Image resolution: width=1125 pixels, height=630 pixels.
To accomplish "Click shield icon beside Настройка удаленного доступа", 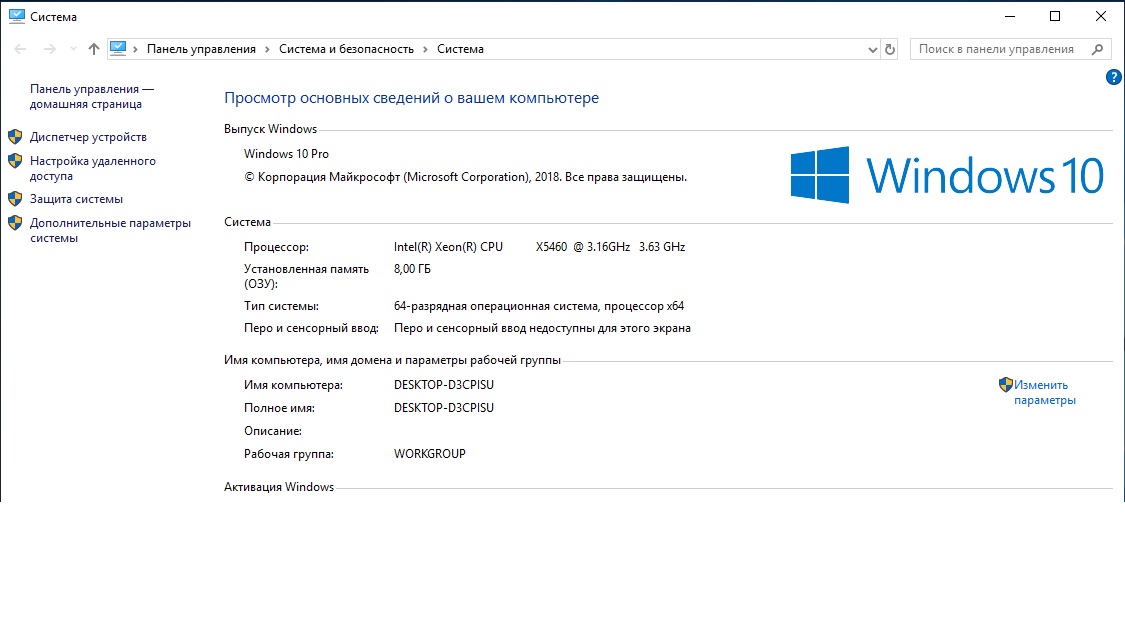I will coord(15,161).
